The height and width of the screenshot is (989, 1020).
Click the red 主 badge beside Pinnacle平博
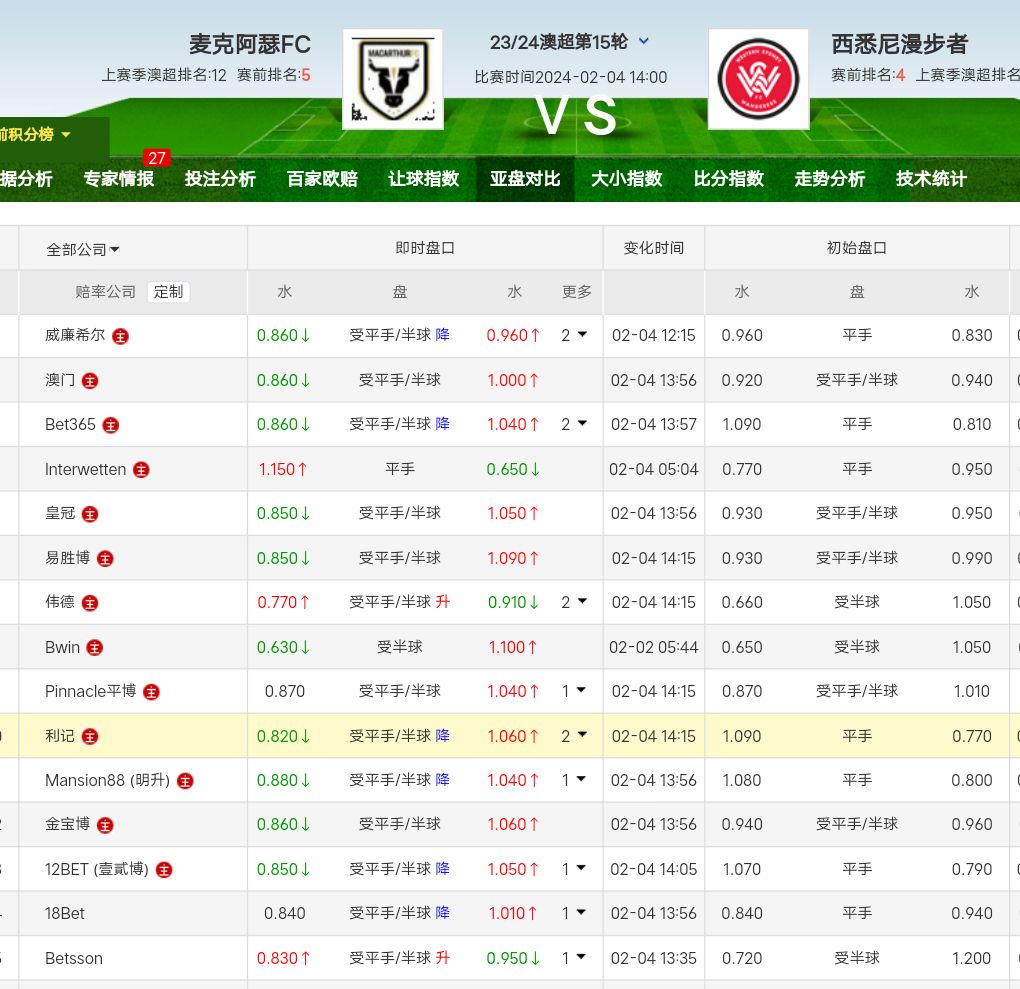(151, 692)
